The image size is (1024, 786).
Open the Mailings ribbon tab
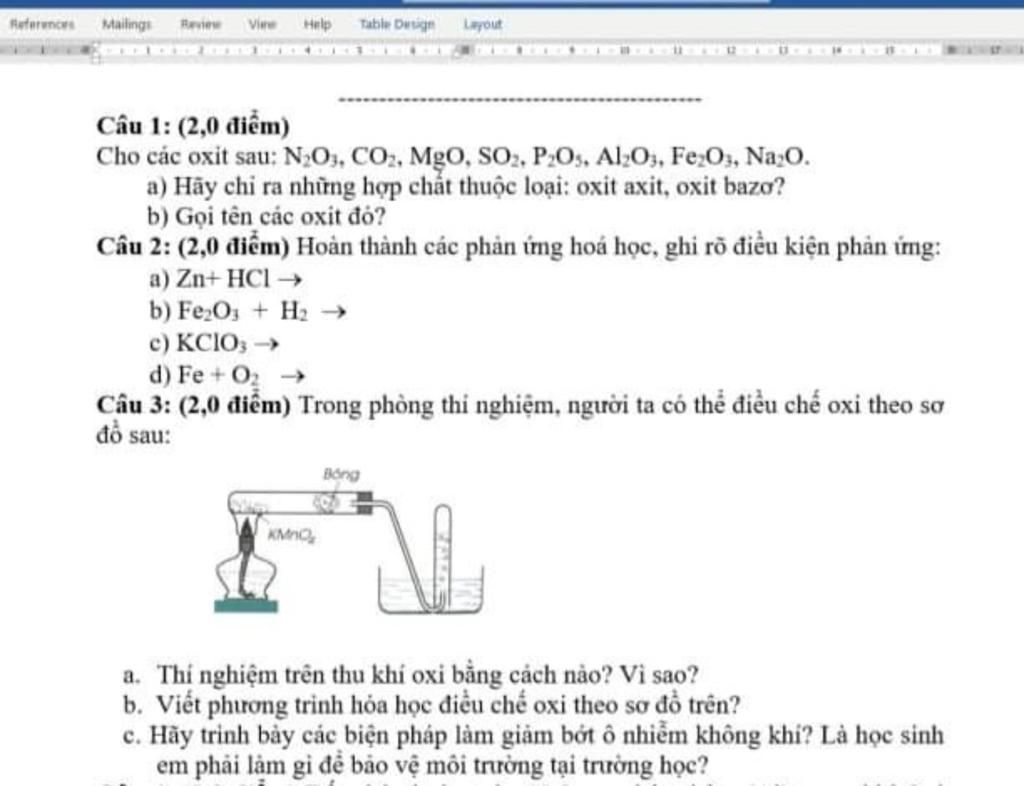[127, 24]
